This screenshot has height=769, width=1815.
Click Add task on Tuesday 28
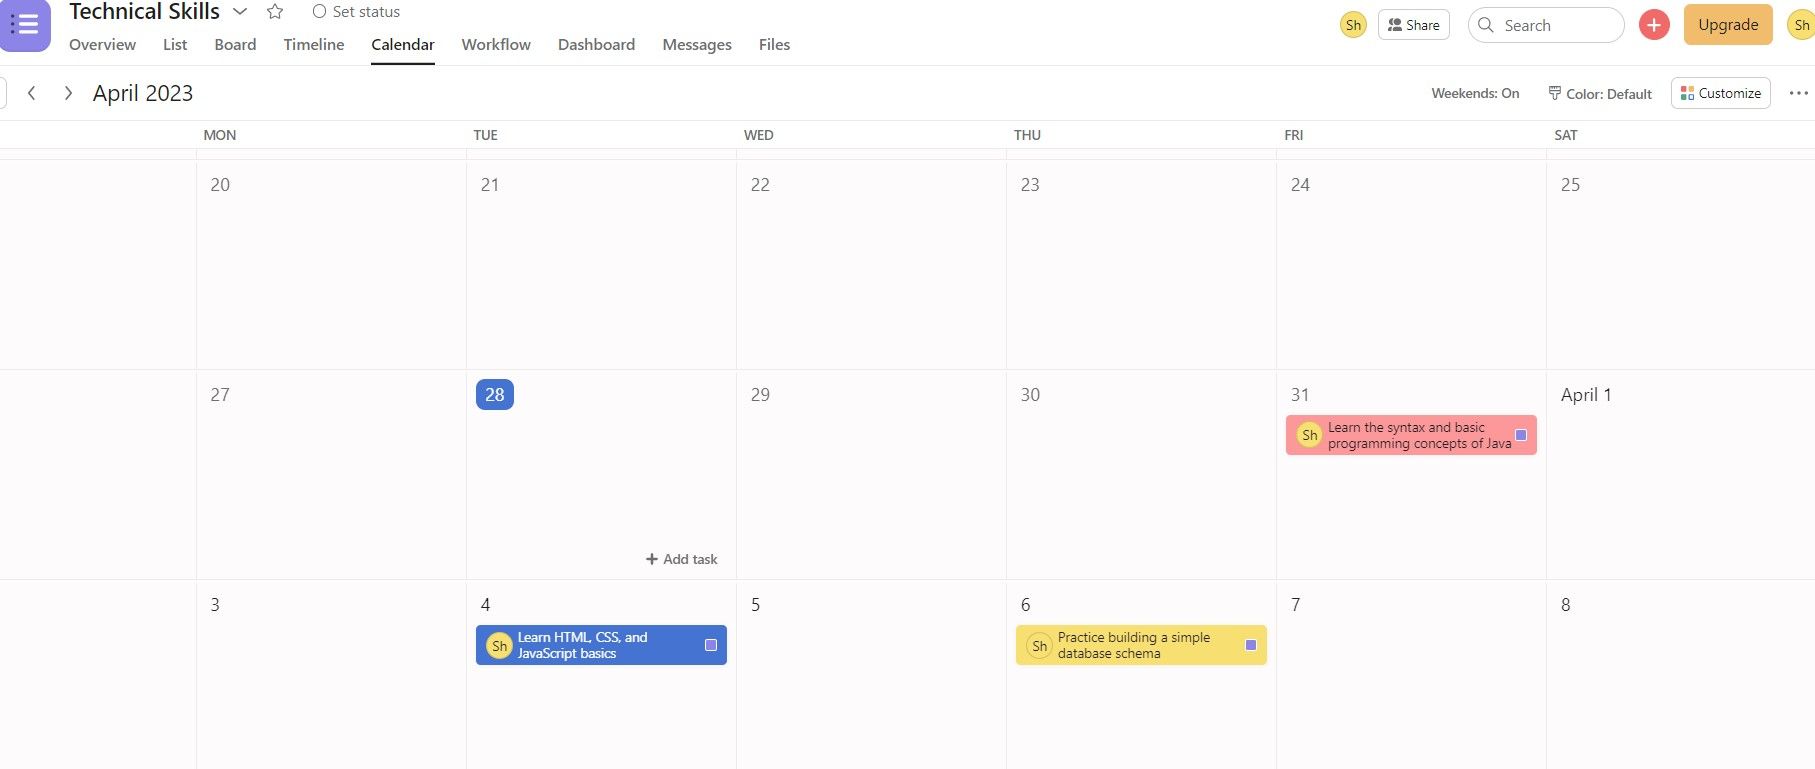682,559
